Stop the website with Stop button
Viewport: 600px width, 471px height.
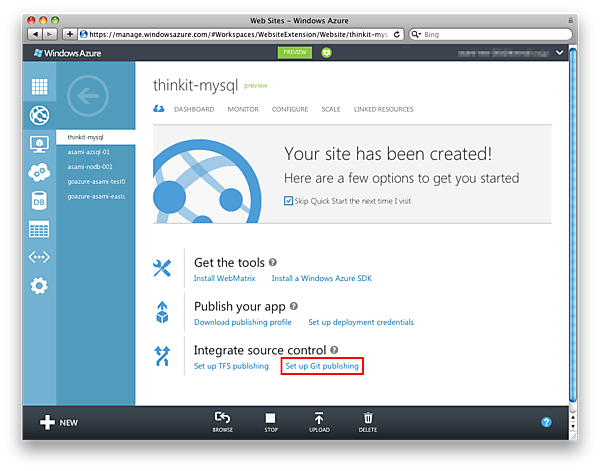click(x=271, y=422)
